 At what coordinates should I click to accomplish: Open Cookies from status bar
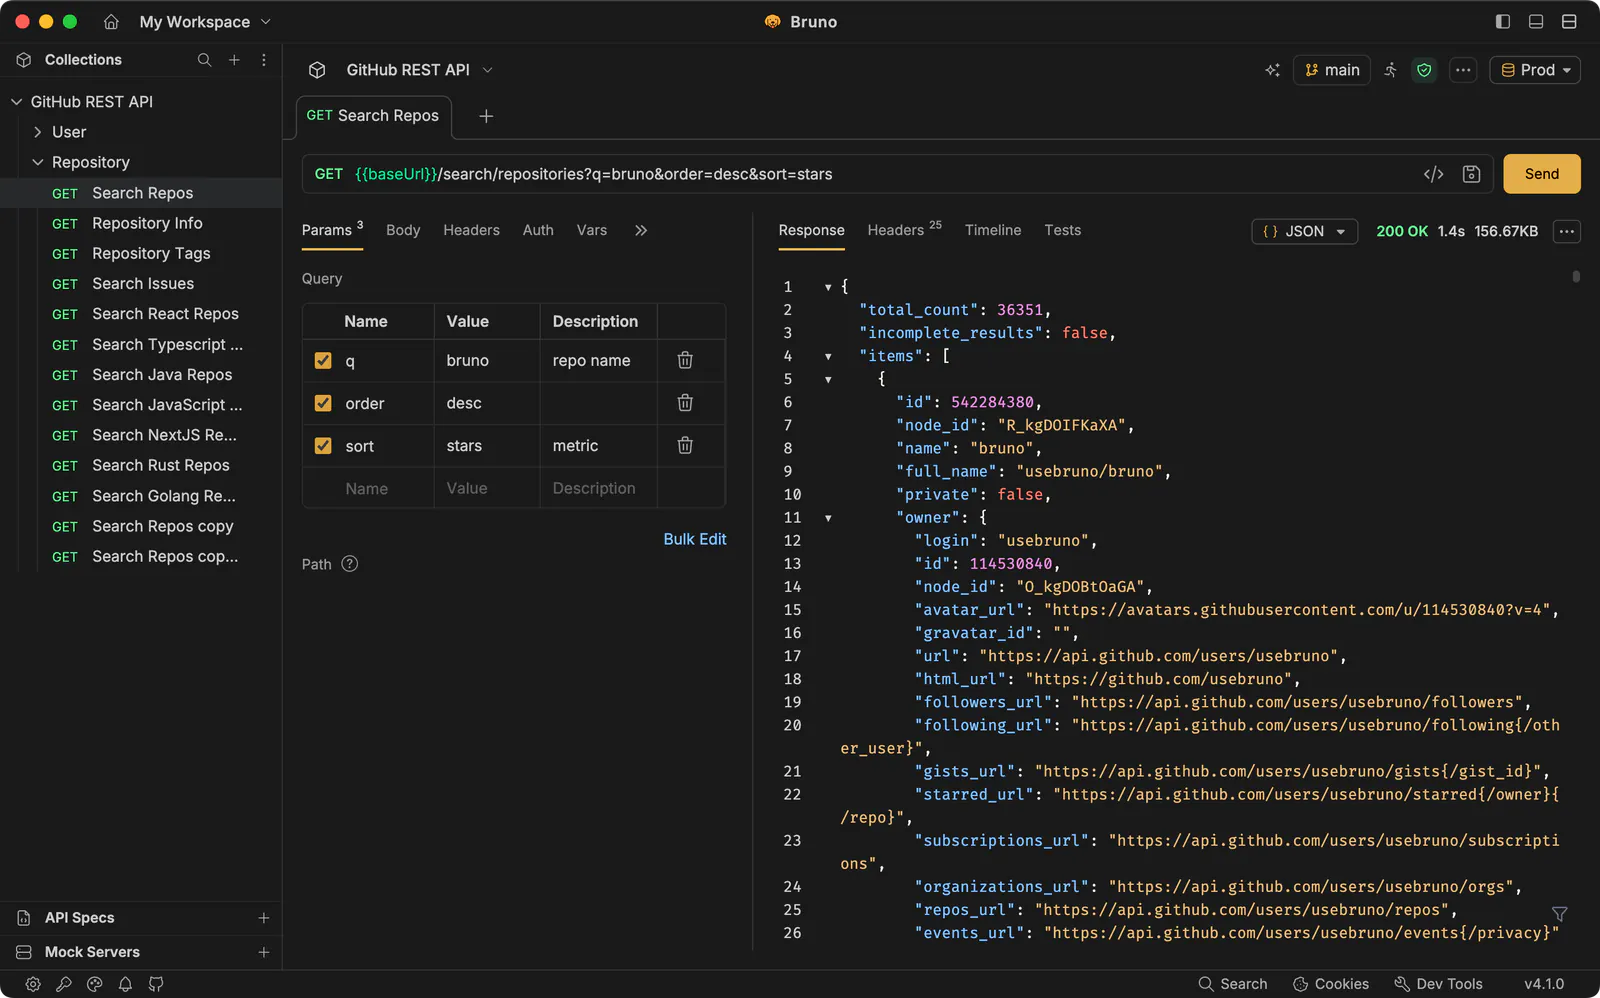coord(1331,984)
